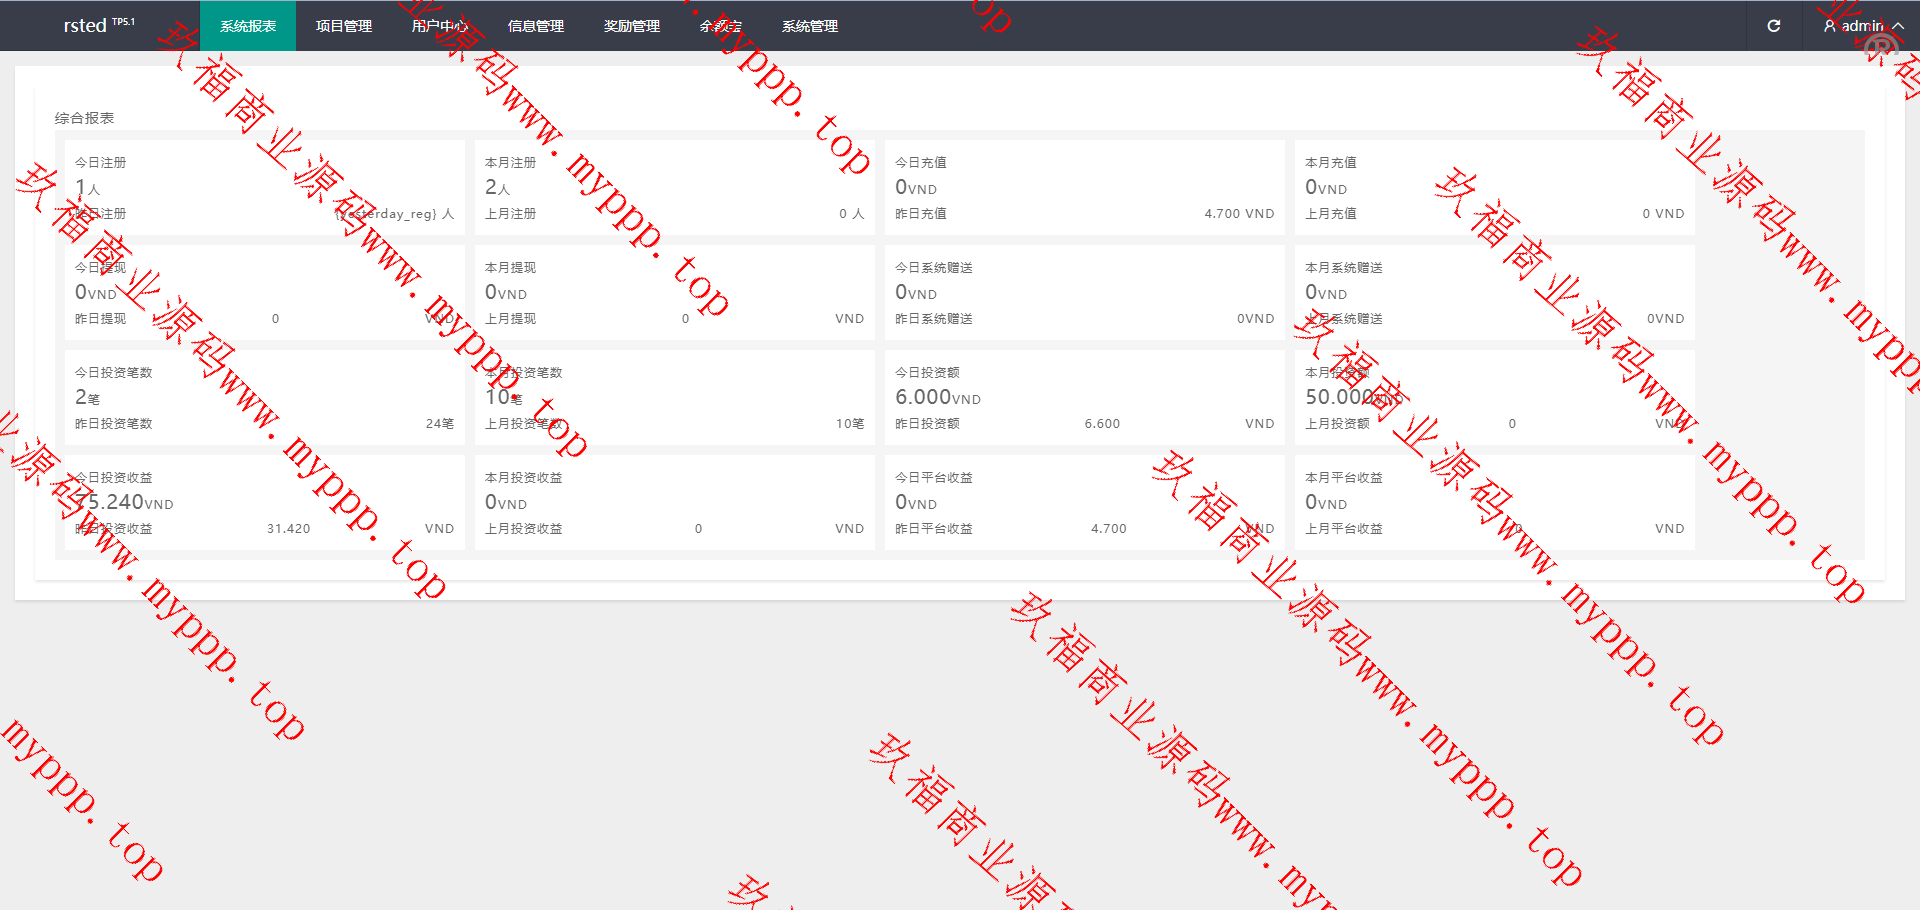Open the 项目管理 menu

point(344,26)
